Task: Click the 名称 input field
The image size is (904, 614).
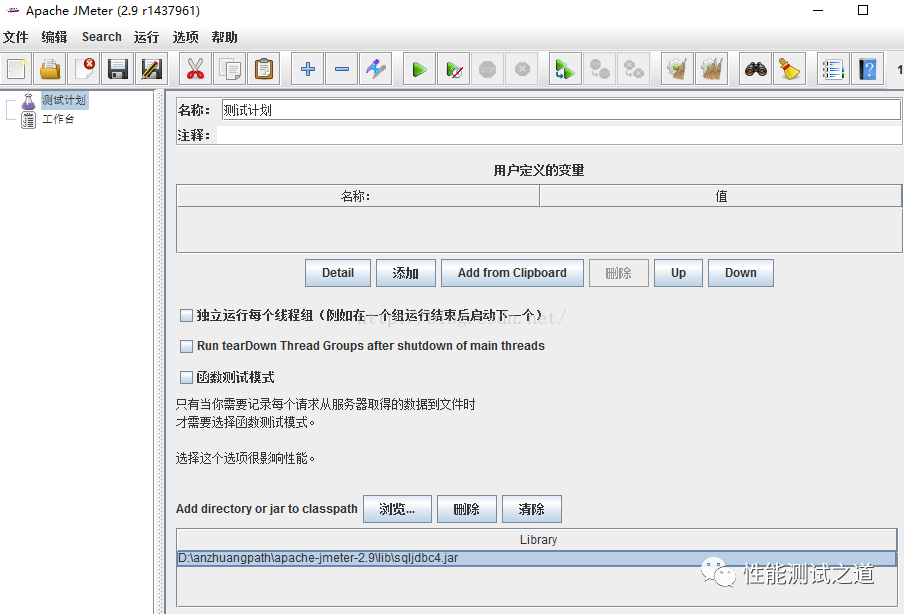Action: pyautogui.click(x=560, y=110)
